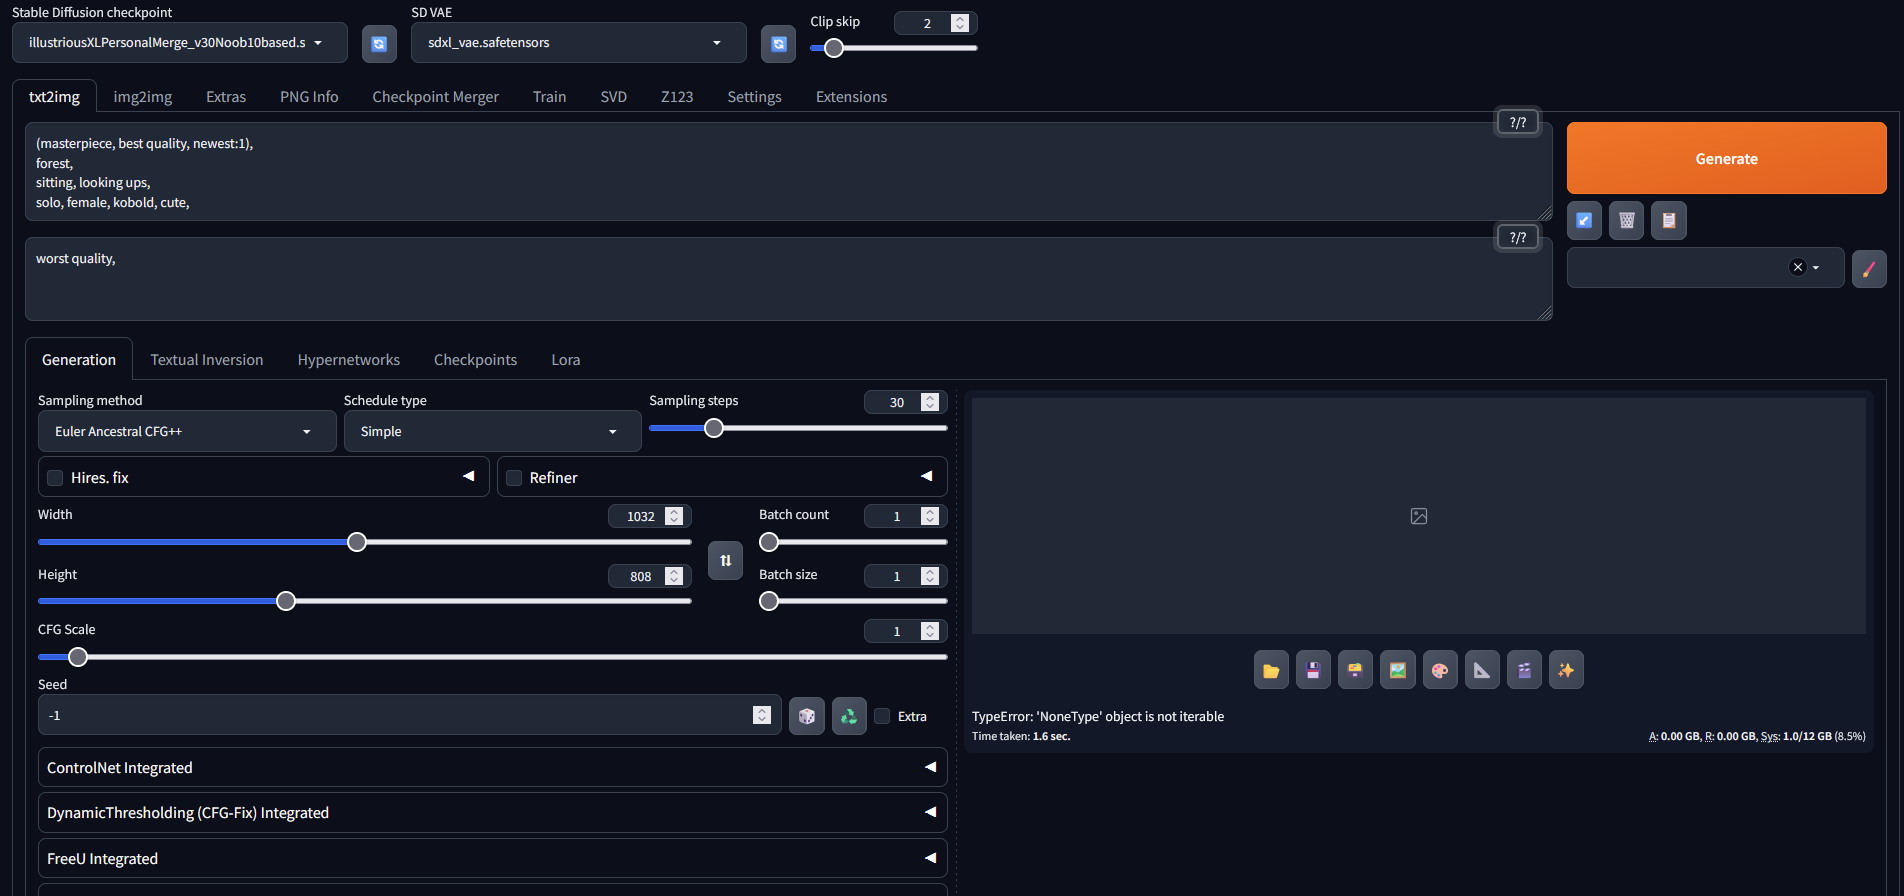Apply styles using the clipboard icon
Screen dimensions: 1904x896
1669,220
